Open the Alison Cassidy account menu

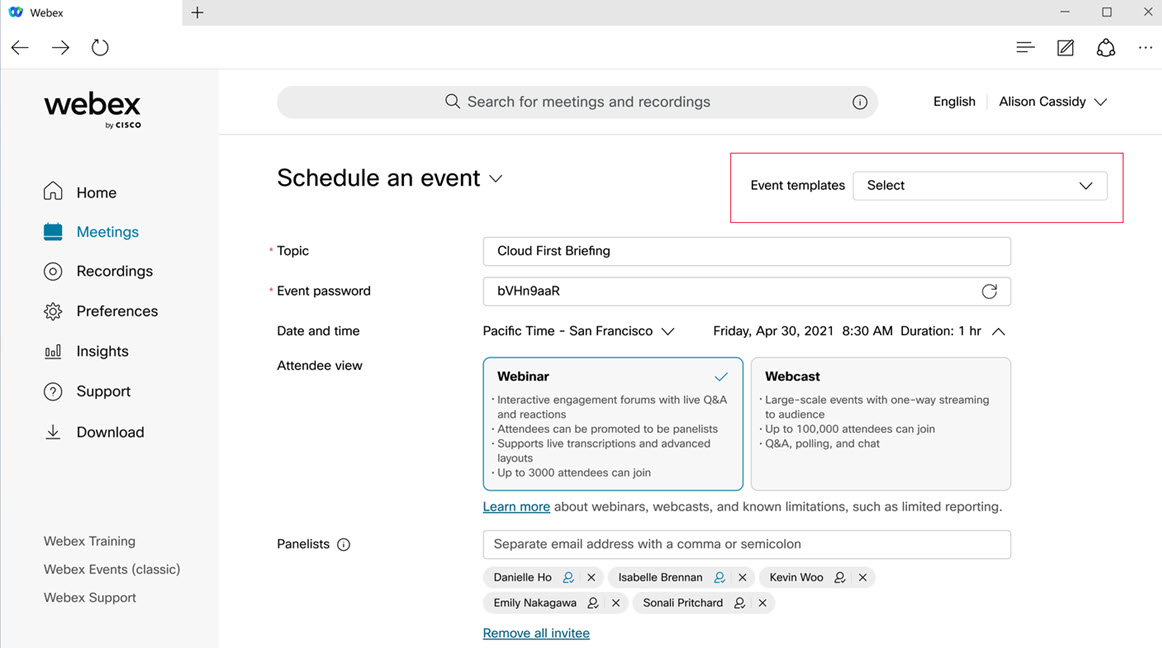point(1052,102)
